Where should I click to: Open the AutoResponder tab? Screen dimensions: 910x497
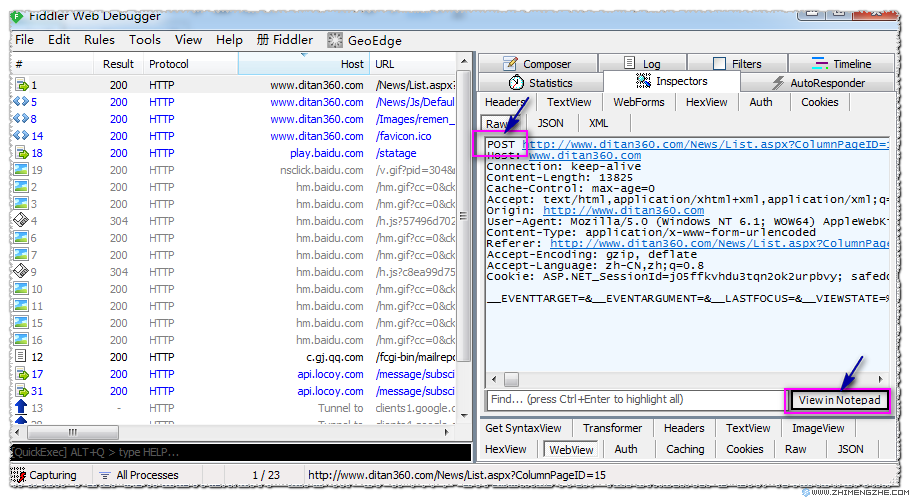[817, 83]
